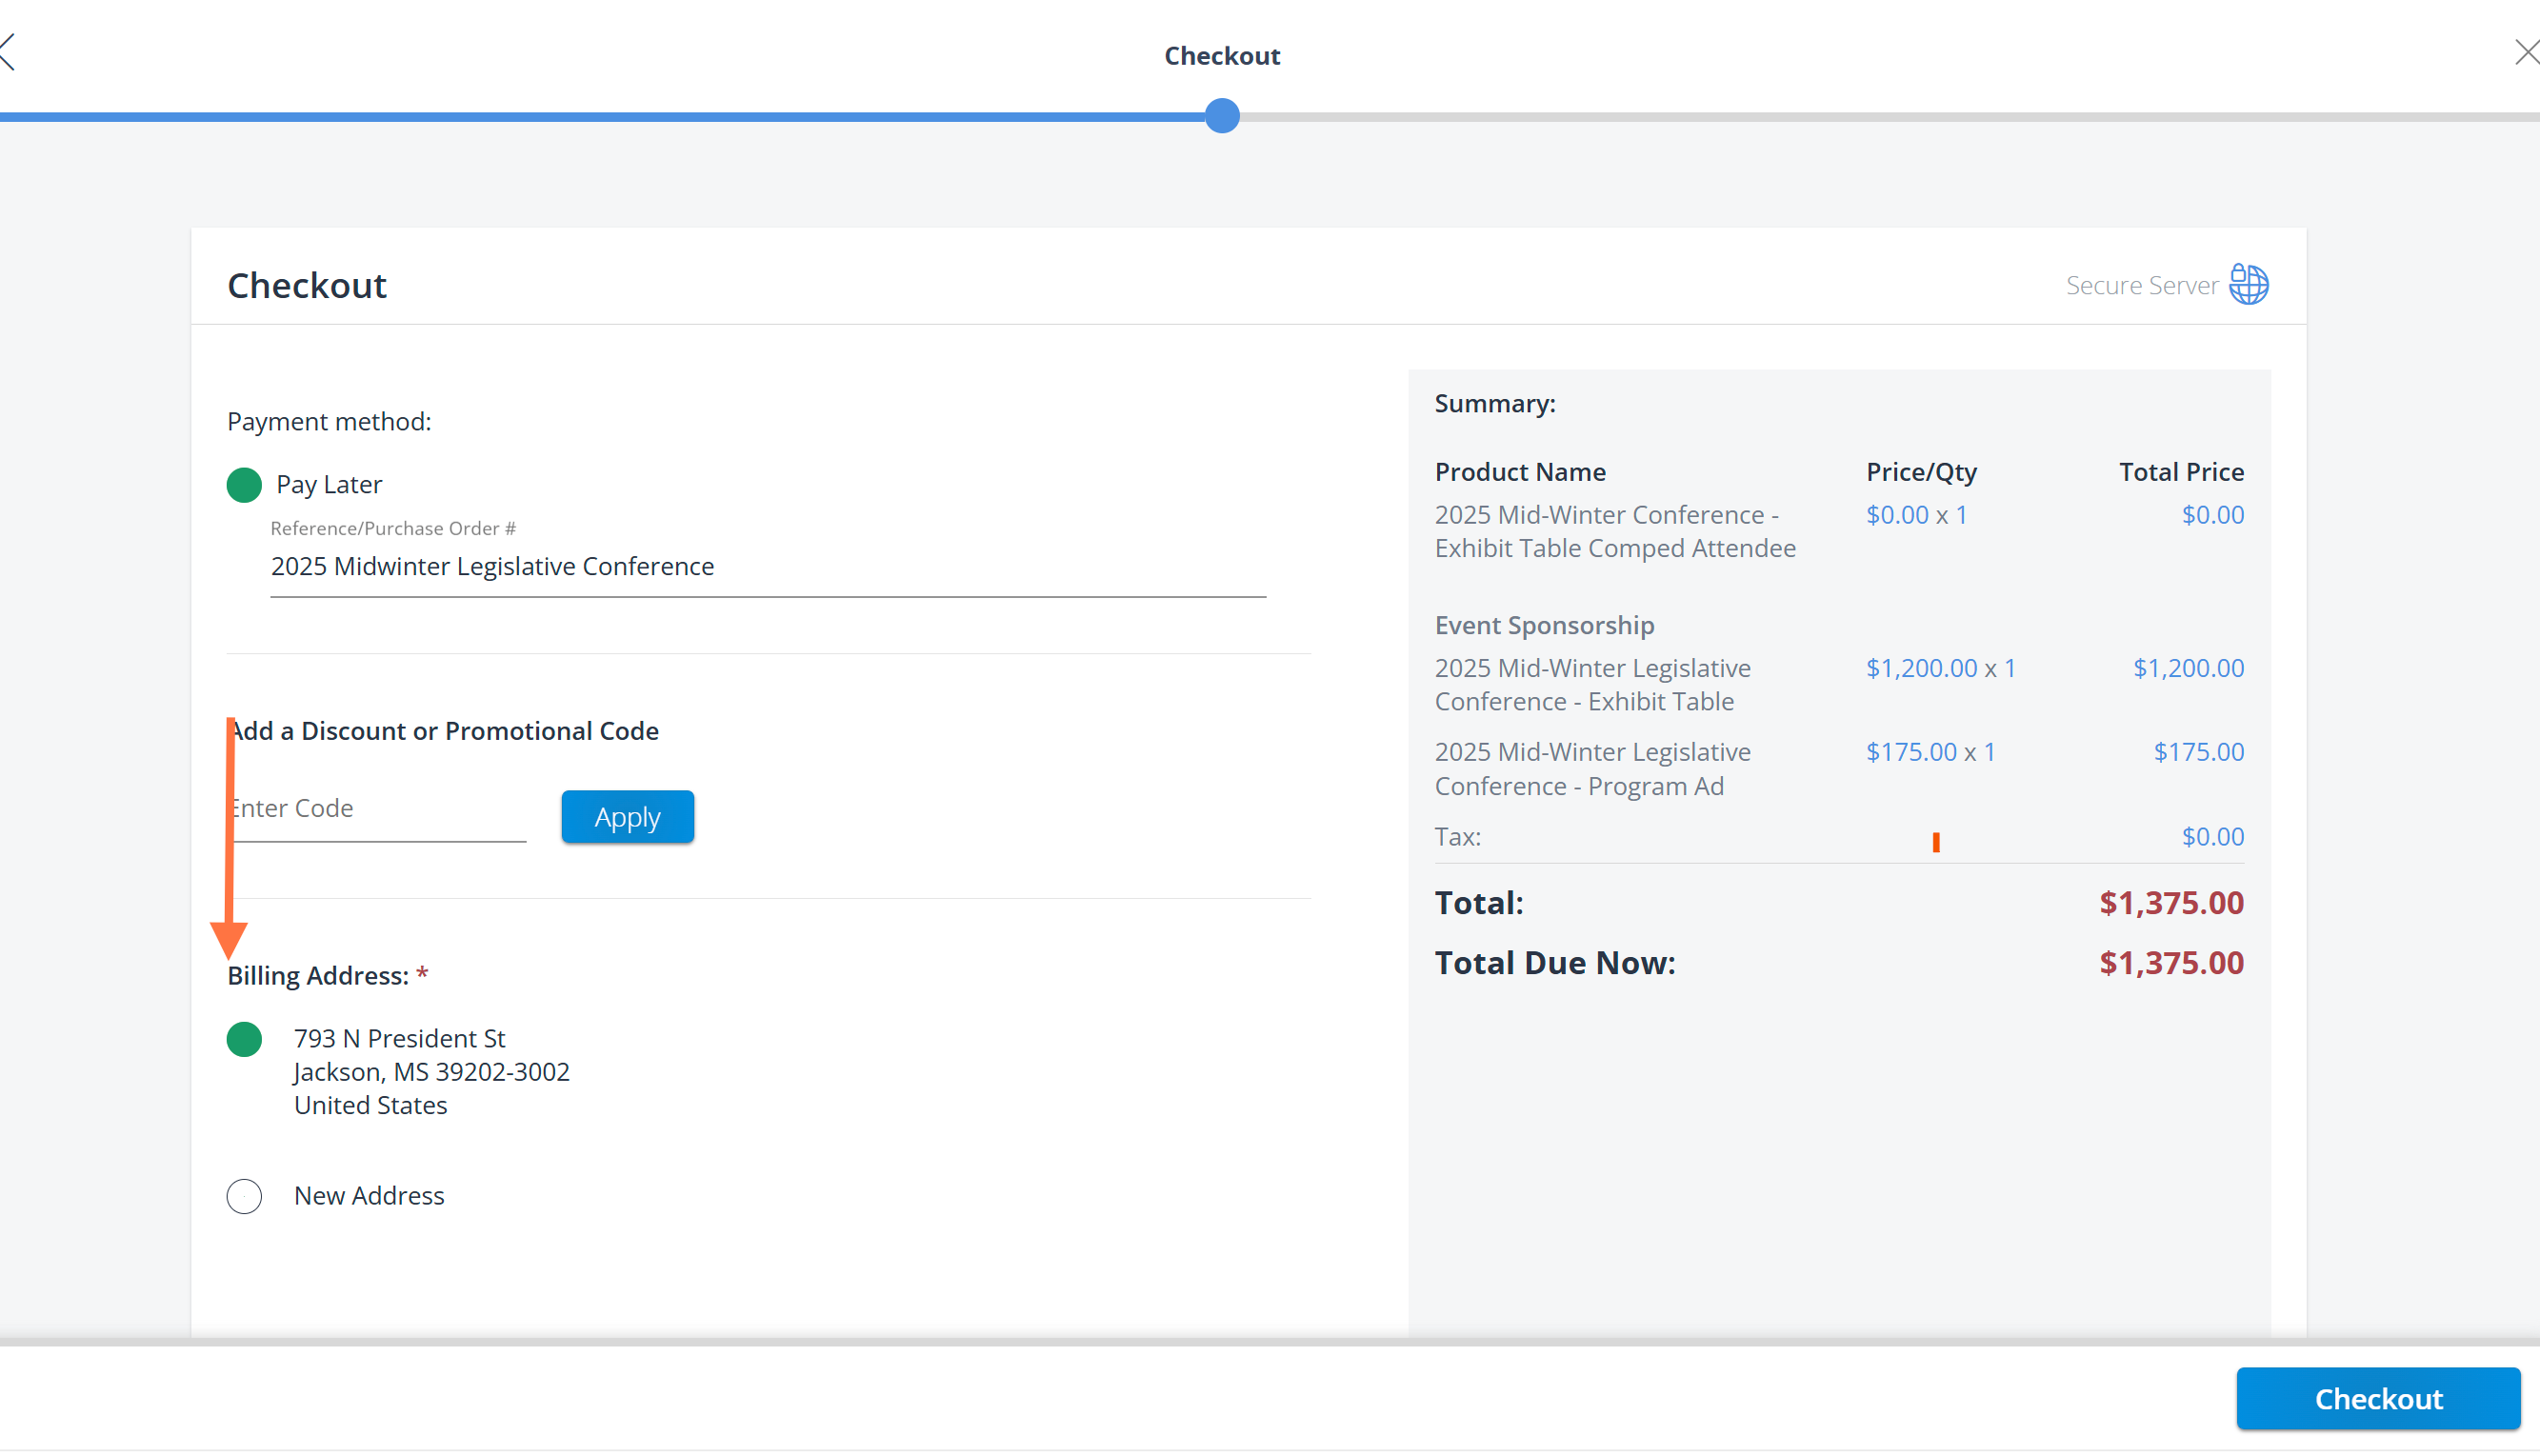Screen dimensions: 2540x1456
Task: Click the Secure Server label
Action: tap(2142, 286)
